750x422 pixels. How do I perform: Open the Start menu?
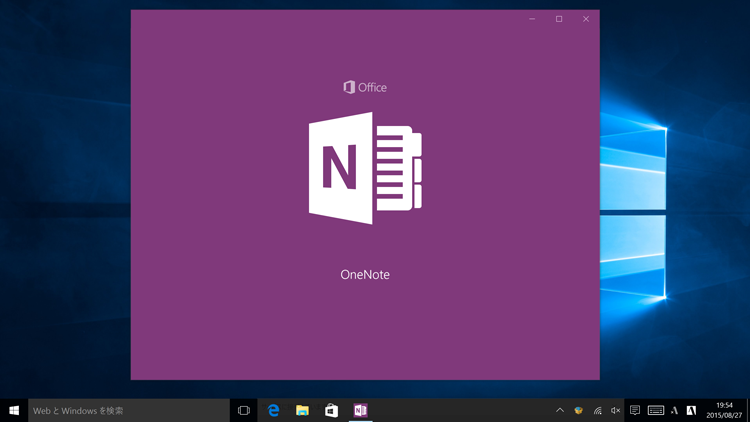[14, 410]
